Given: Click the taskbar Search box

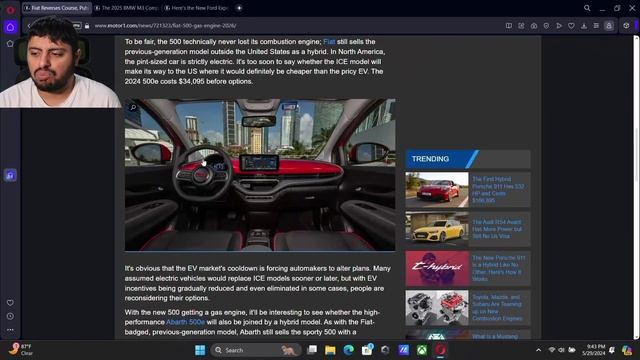Looking at the screenshot, I should pos(256,350).
